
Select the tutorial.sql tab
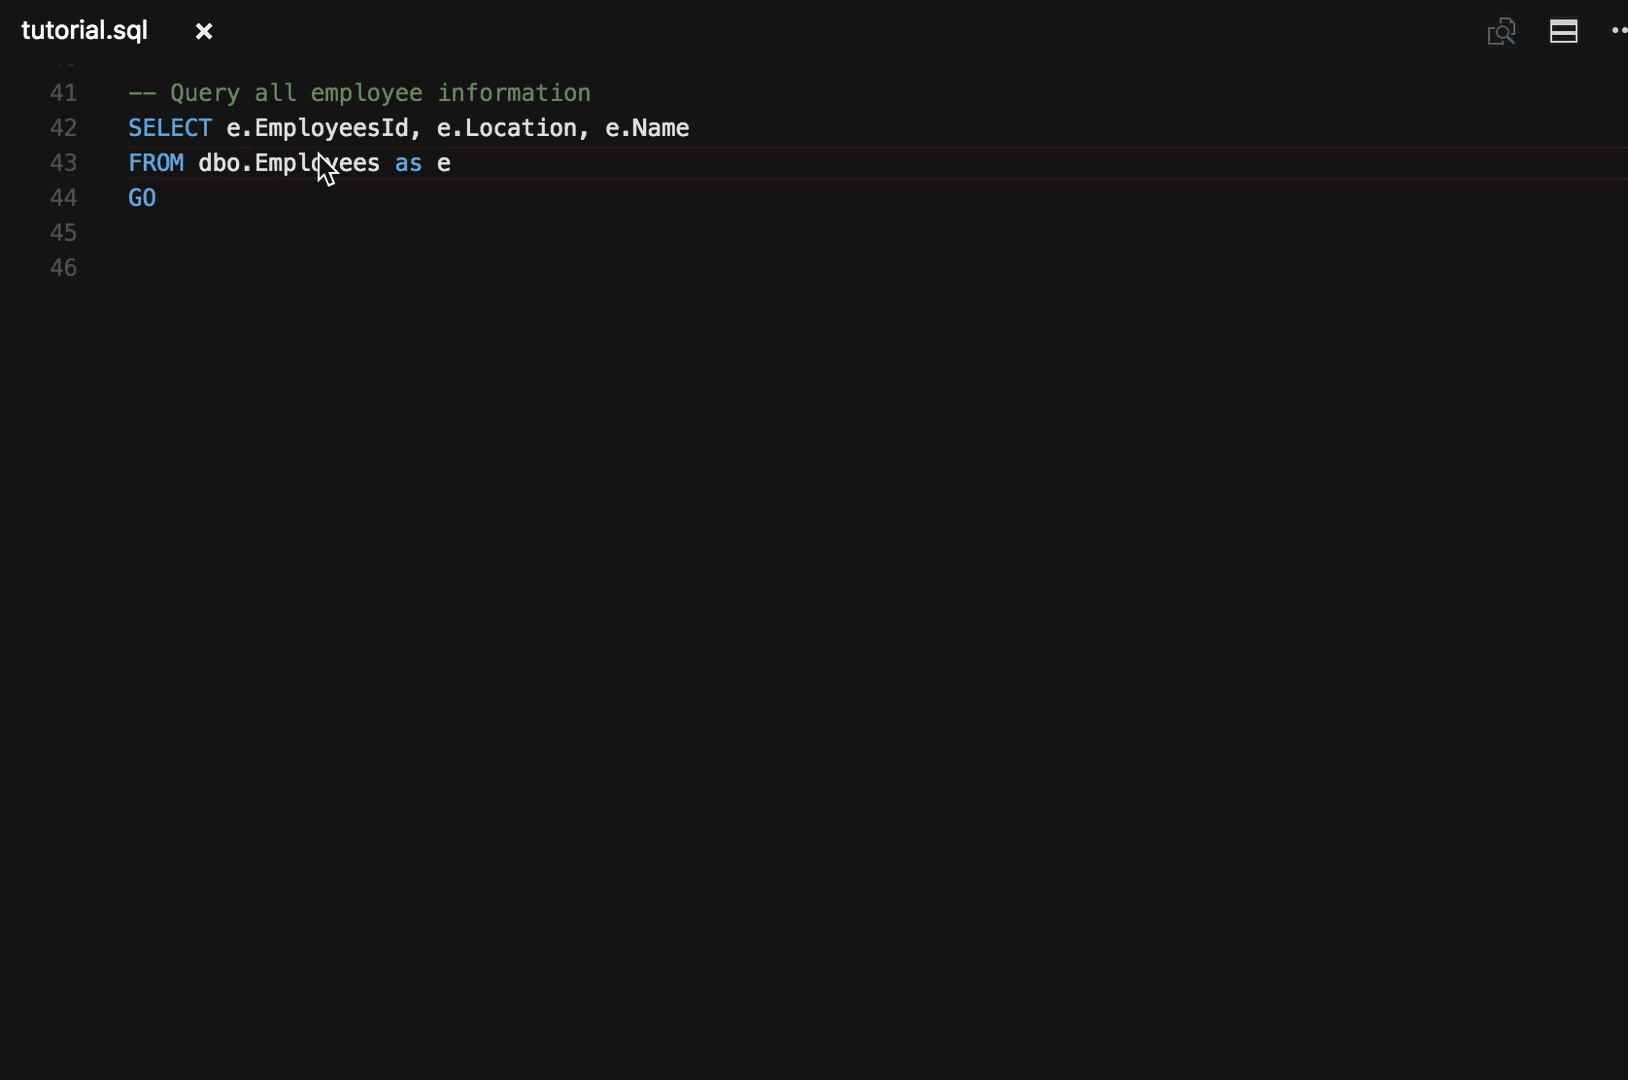tap(84, 29)
